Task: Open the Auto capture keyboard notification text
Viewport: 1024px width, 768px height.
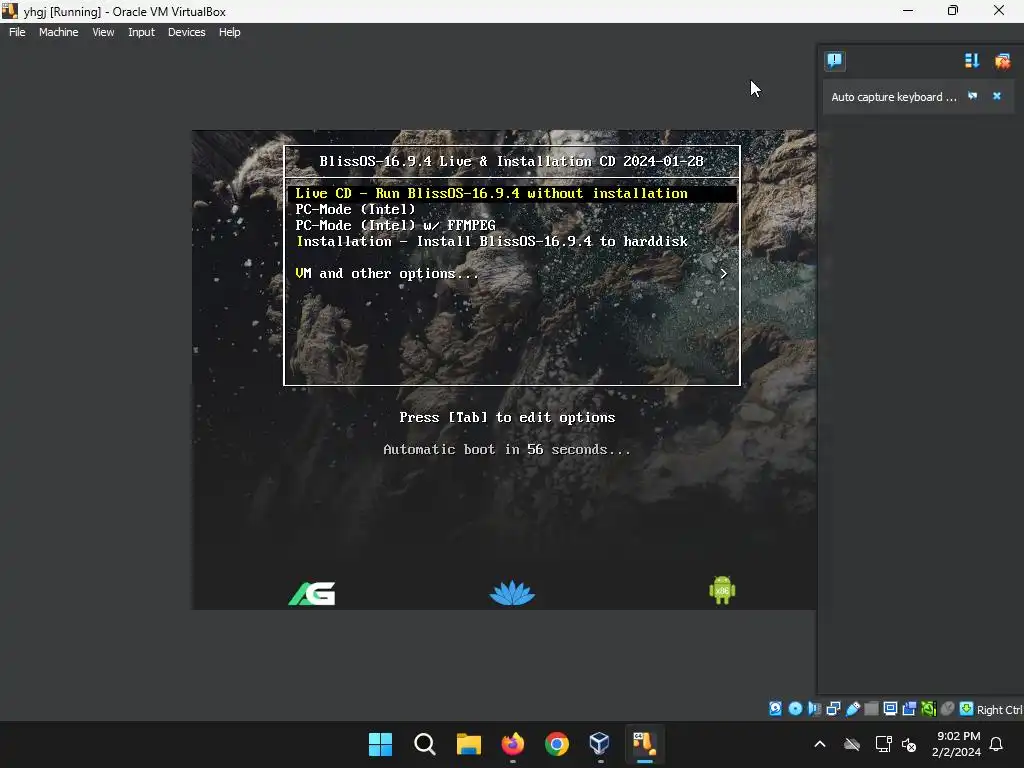Action: [893, 97]
